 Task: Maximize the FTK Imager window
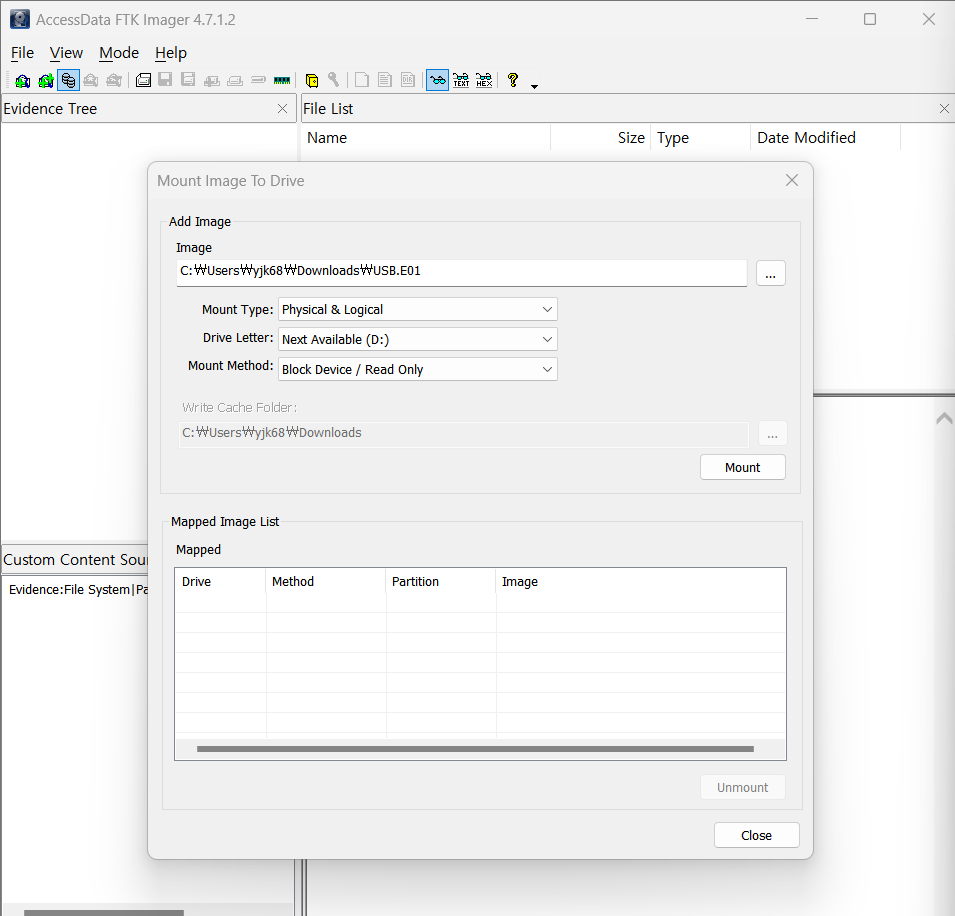pos(870,19)
